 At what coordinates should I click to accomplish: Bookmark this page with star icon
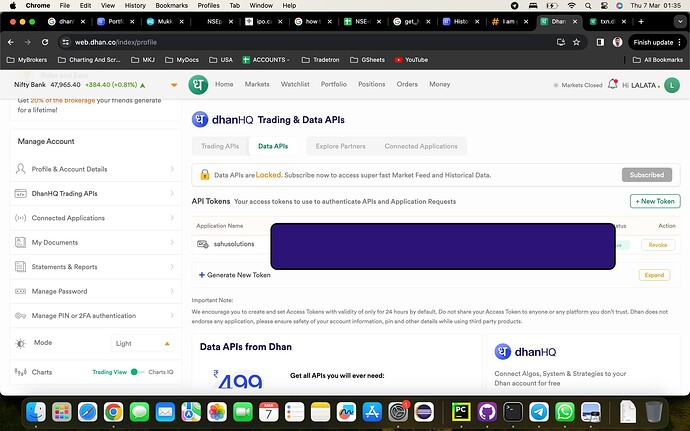(576, 42)
